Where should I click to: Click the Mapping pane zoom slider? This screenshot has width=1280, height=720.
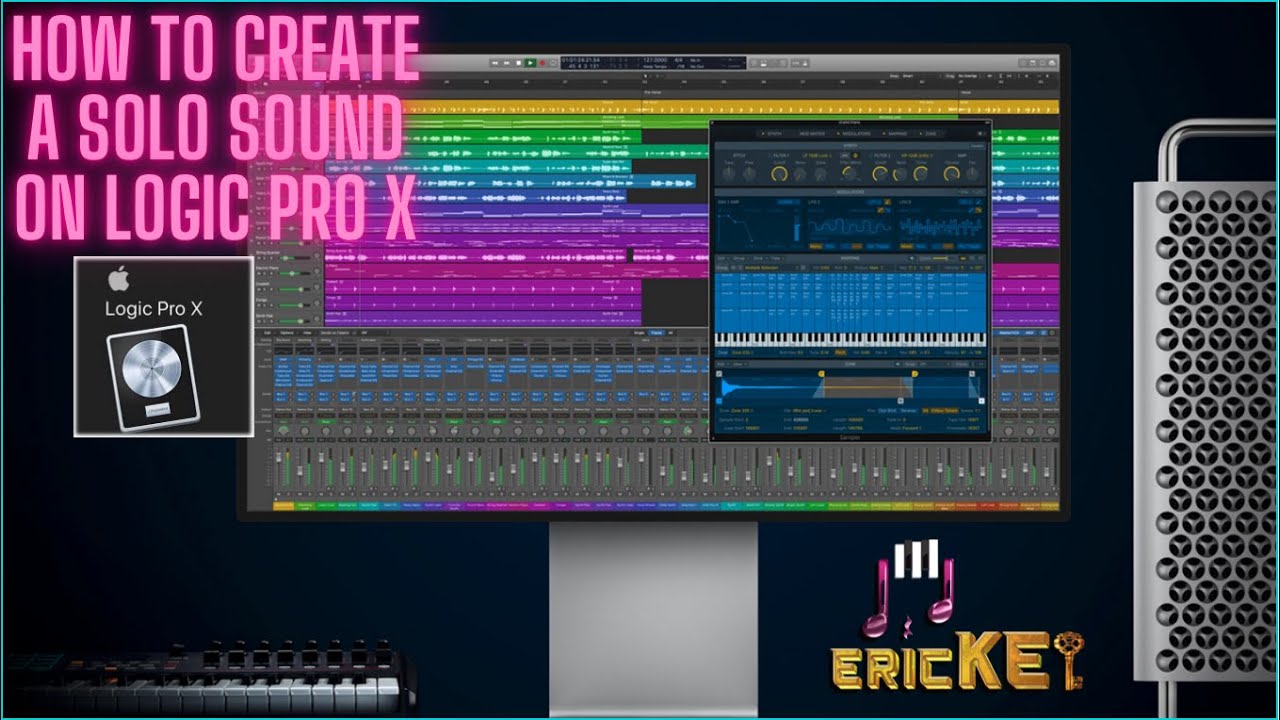942,258
